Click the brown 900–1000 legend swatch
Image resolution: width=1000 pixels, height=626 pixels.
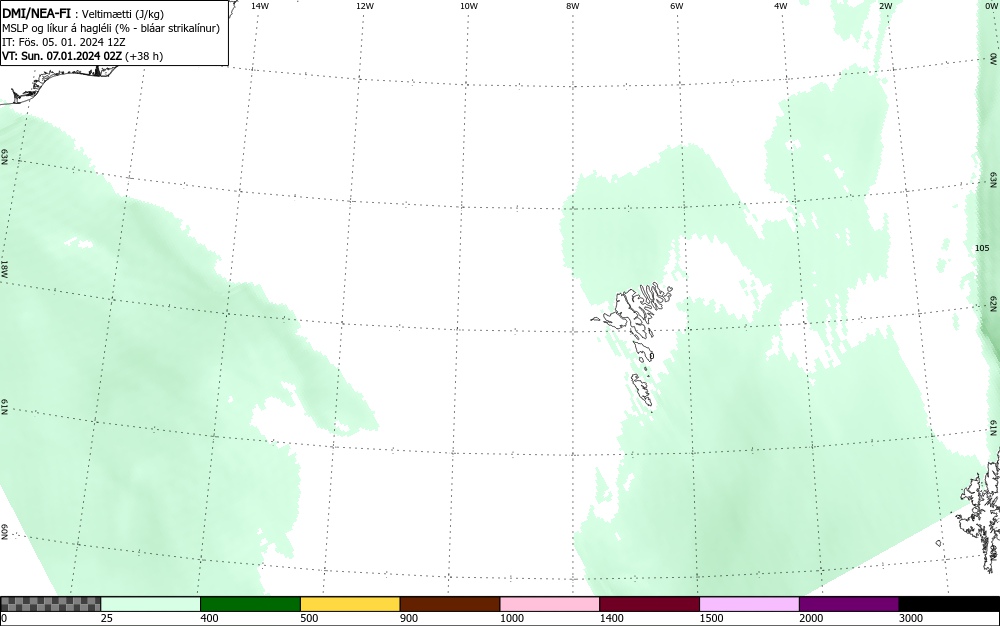click(x=450, y=604)
